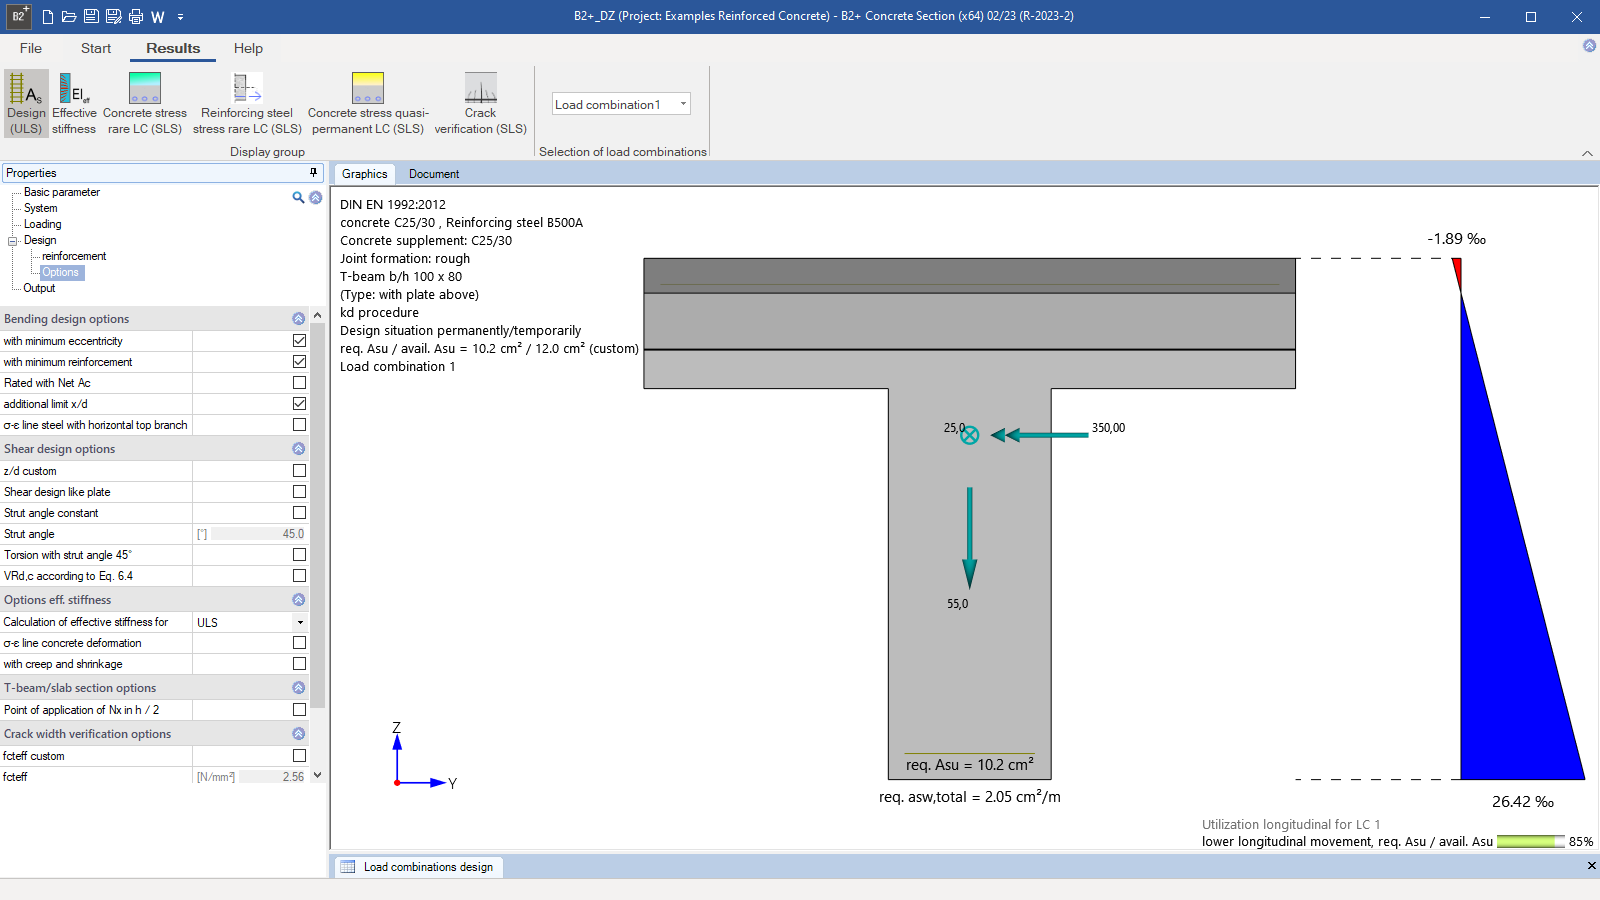Close the bottom Load combinations panel

[x=1591, y=866]
